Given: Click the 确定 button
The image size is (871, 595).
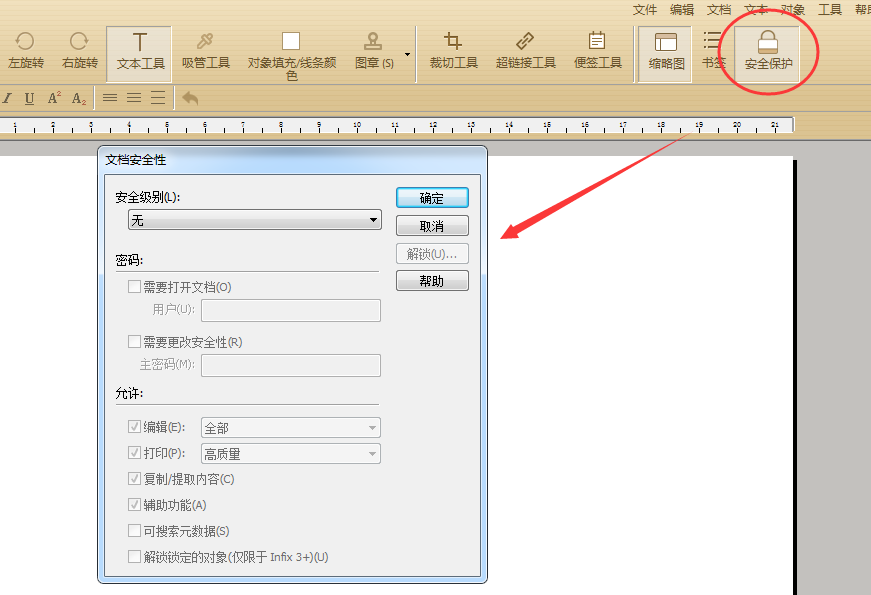Looking at the screenshot, I should tap(432, 198).
